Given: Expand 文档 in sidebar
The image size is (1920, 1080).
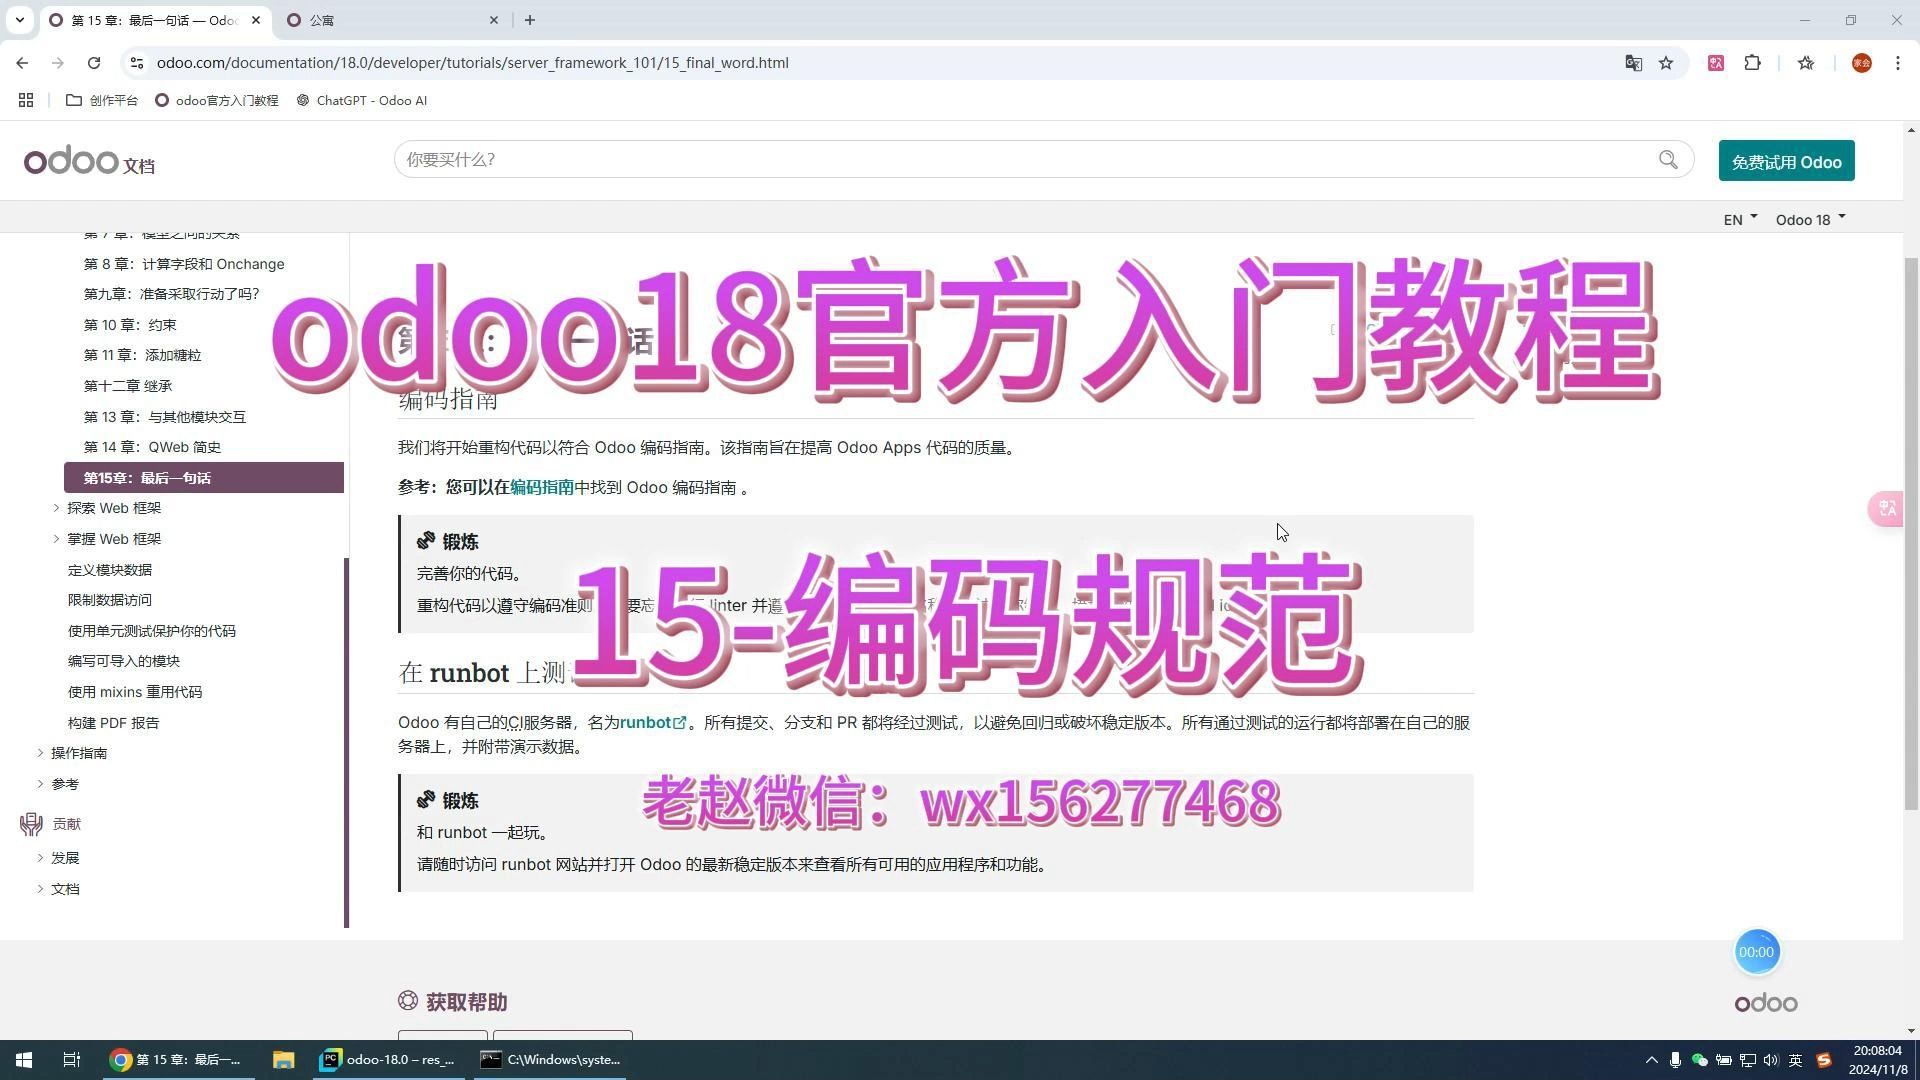Looking at the screenshot, I should [x=40, y=889].
